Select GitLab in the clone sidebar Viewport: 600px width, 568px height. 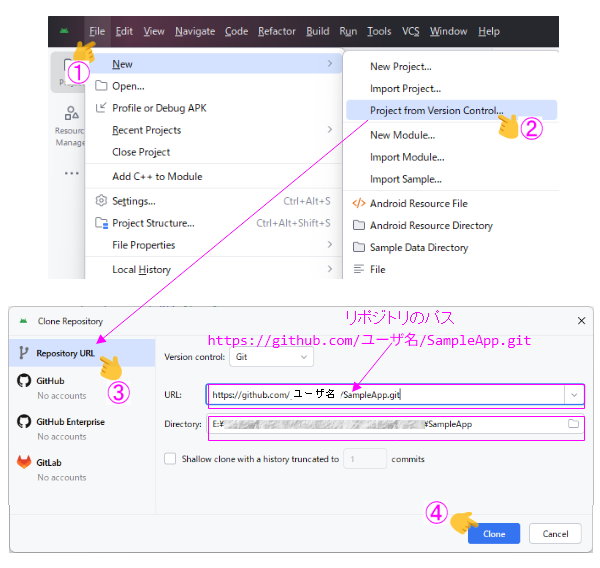pos(50,462)
